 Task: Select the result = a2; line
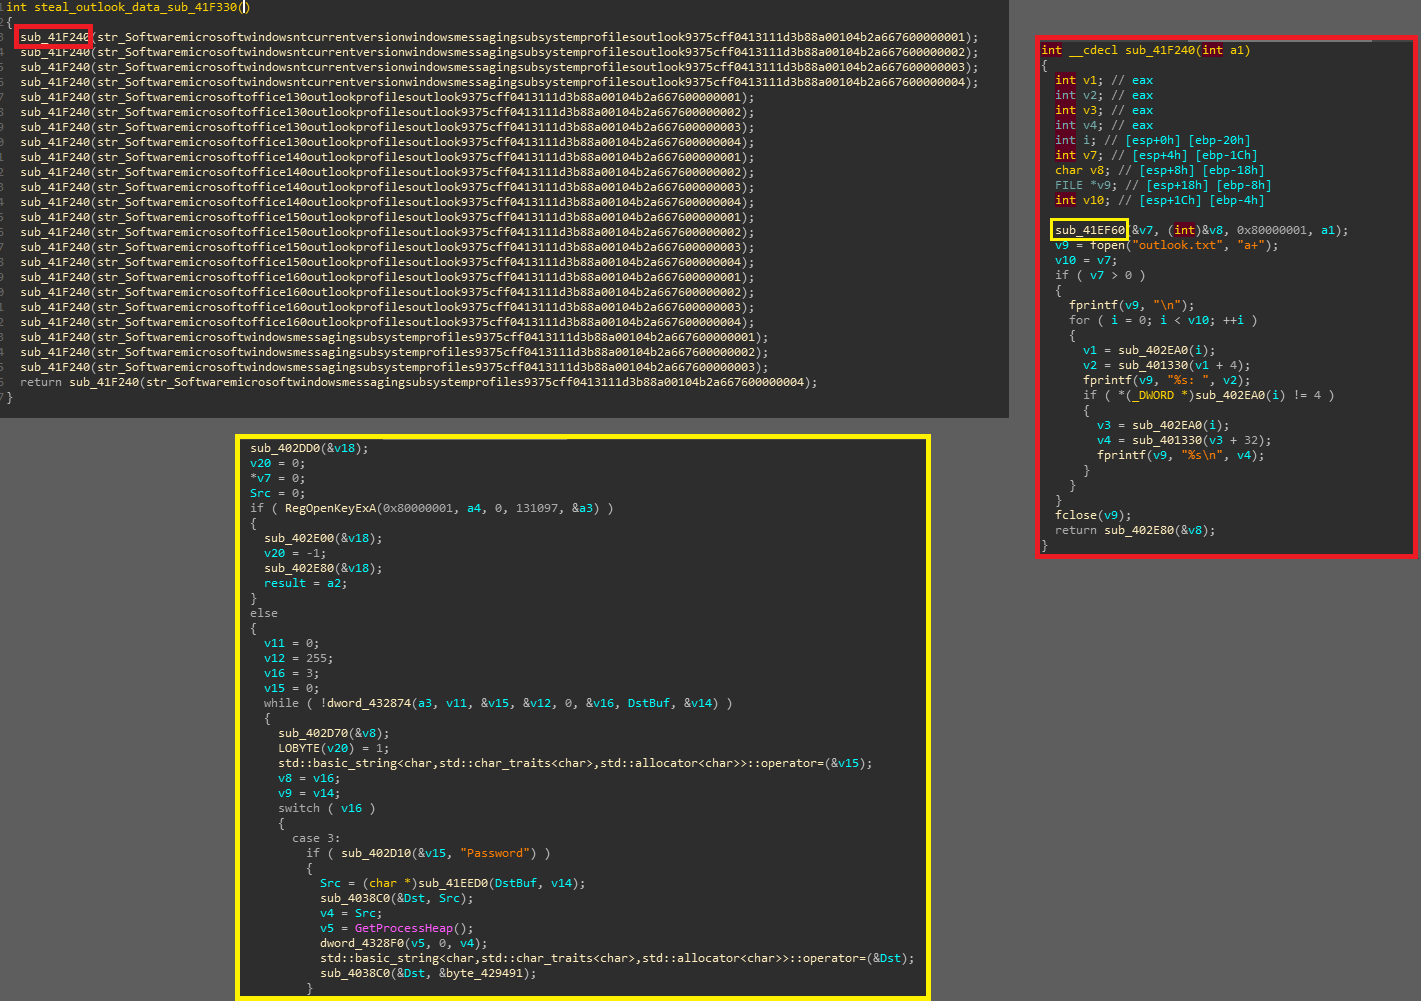click(x=305, y=583)
